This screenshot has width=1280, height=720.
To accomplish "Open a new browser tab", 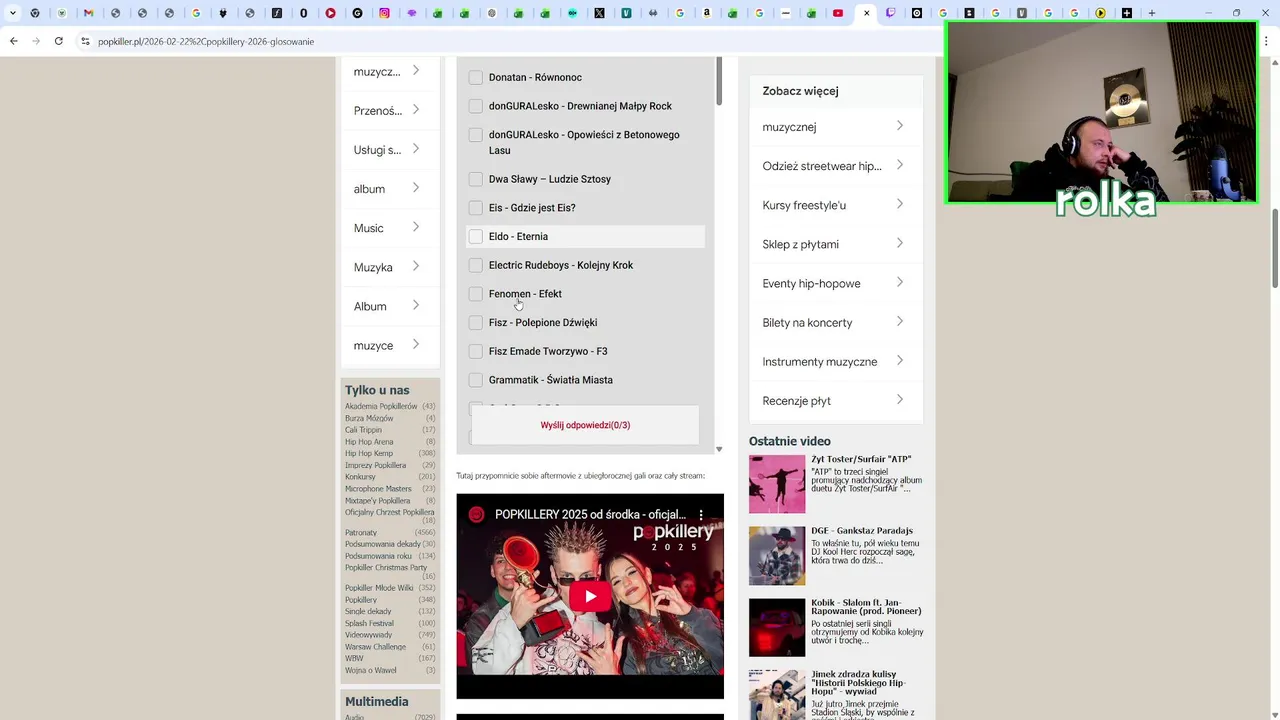I will [1152, 13].
